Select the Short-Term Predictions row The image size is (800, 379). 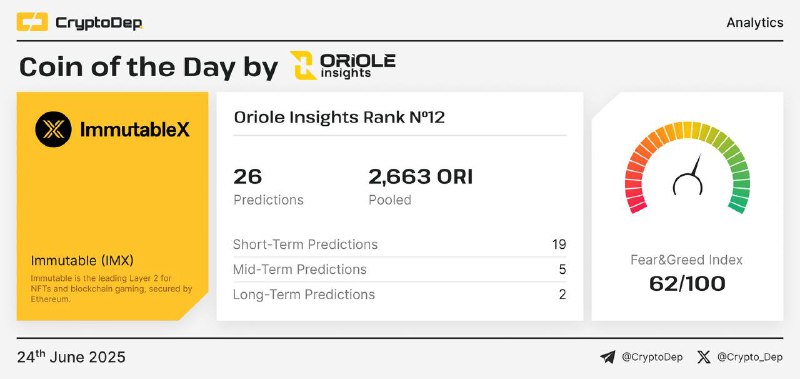[x=399, y=244]
